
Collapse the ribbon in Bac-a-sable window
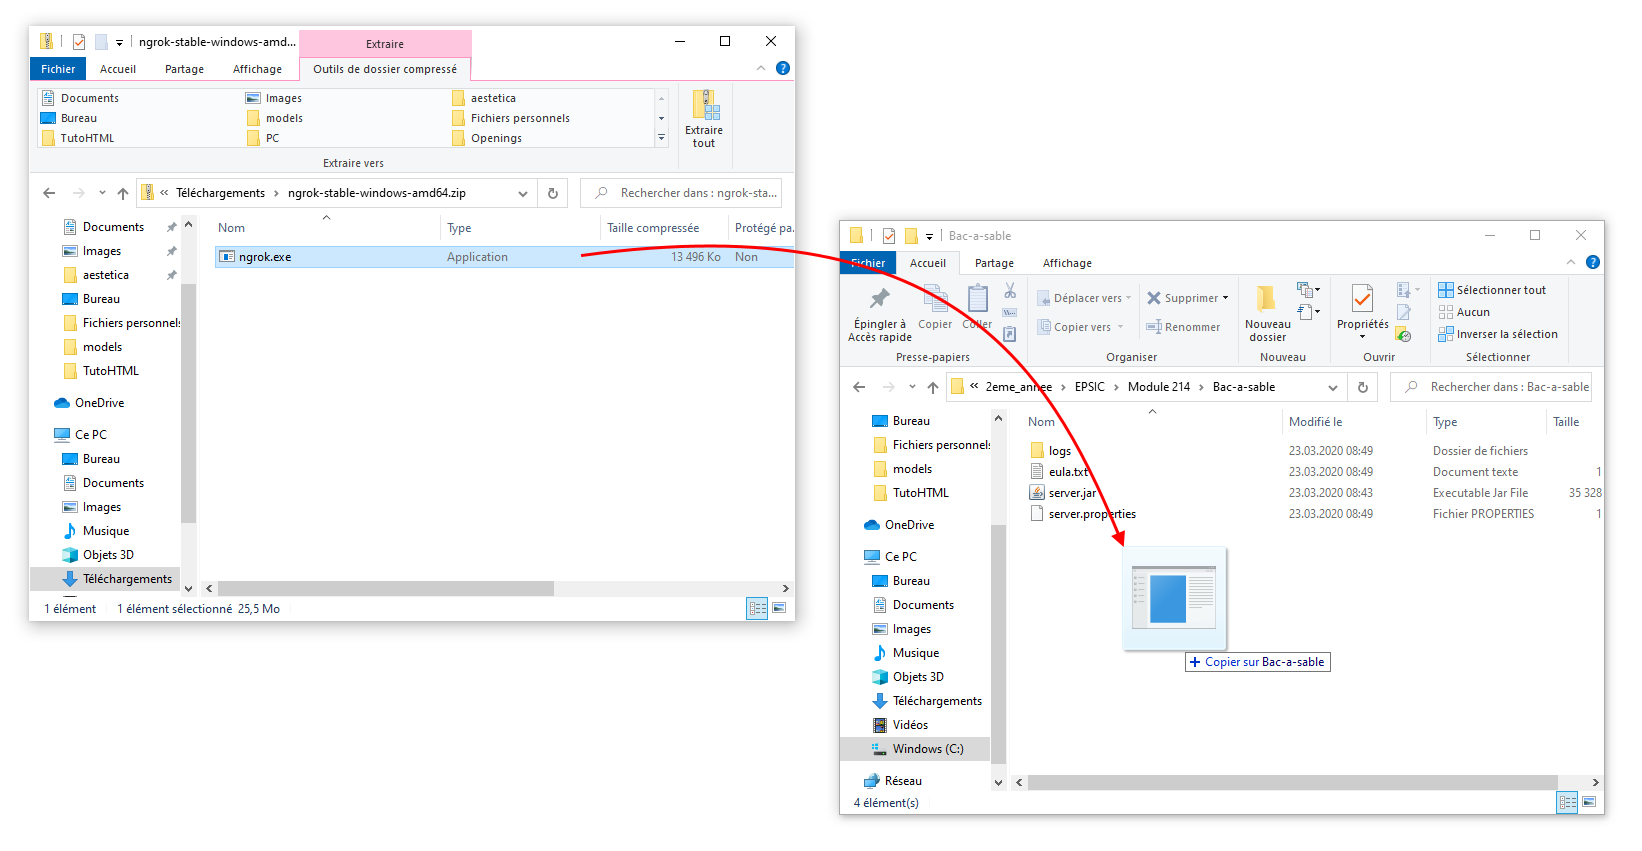(x=1571, y=262)
